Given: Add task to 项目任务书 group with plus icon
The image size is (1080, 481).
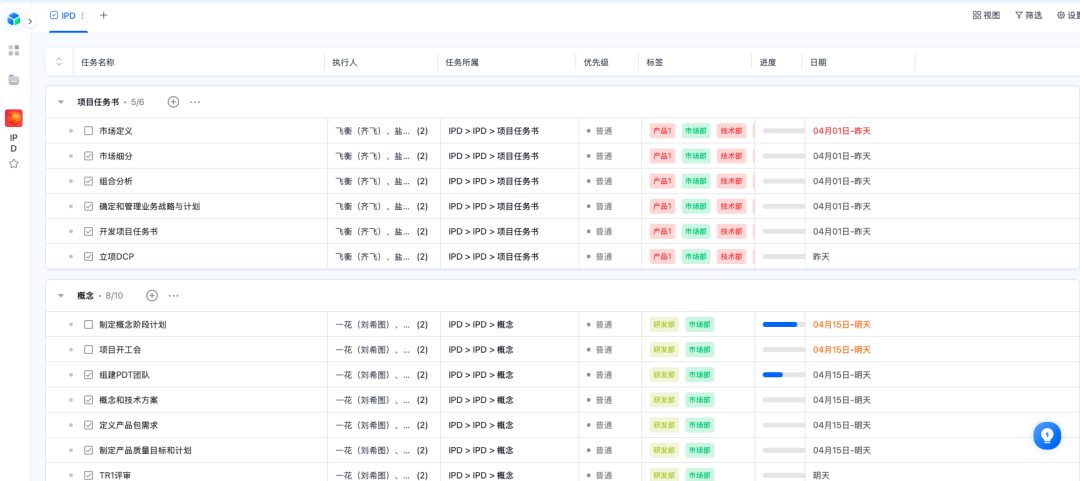Looking at the screenshot, I should (173, 102).
